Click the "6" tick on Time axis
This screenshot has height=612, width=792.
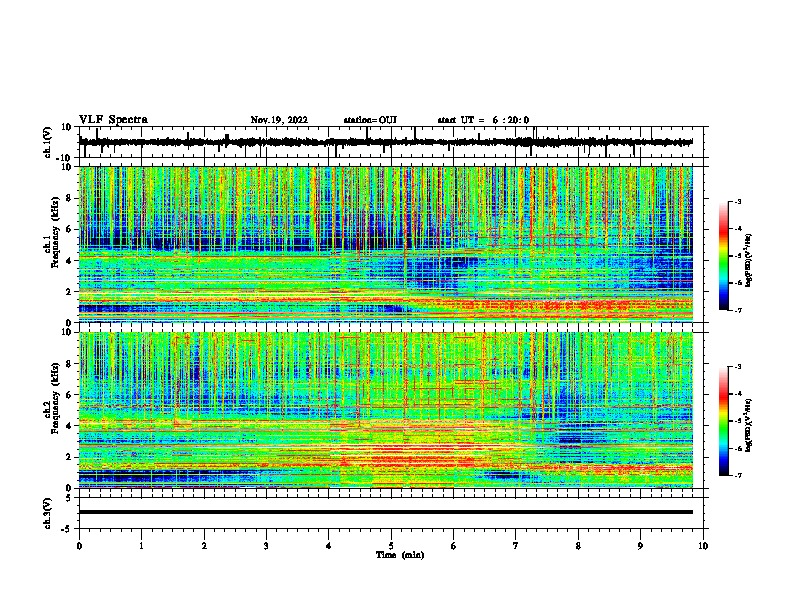coord(454,546)
